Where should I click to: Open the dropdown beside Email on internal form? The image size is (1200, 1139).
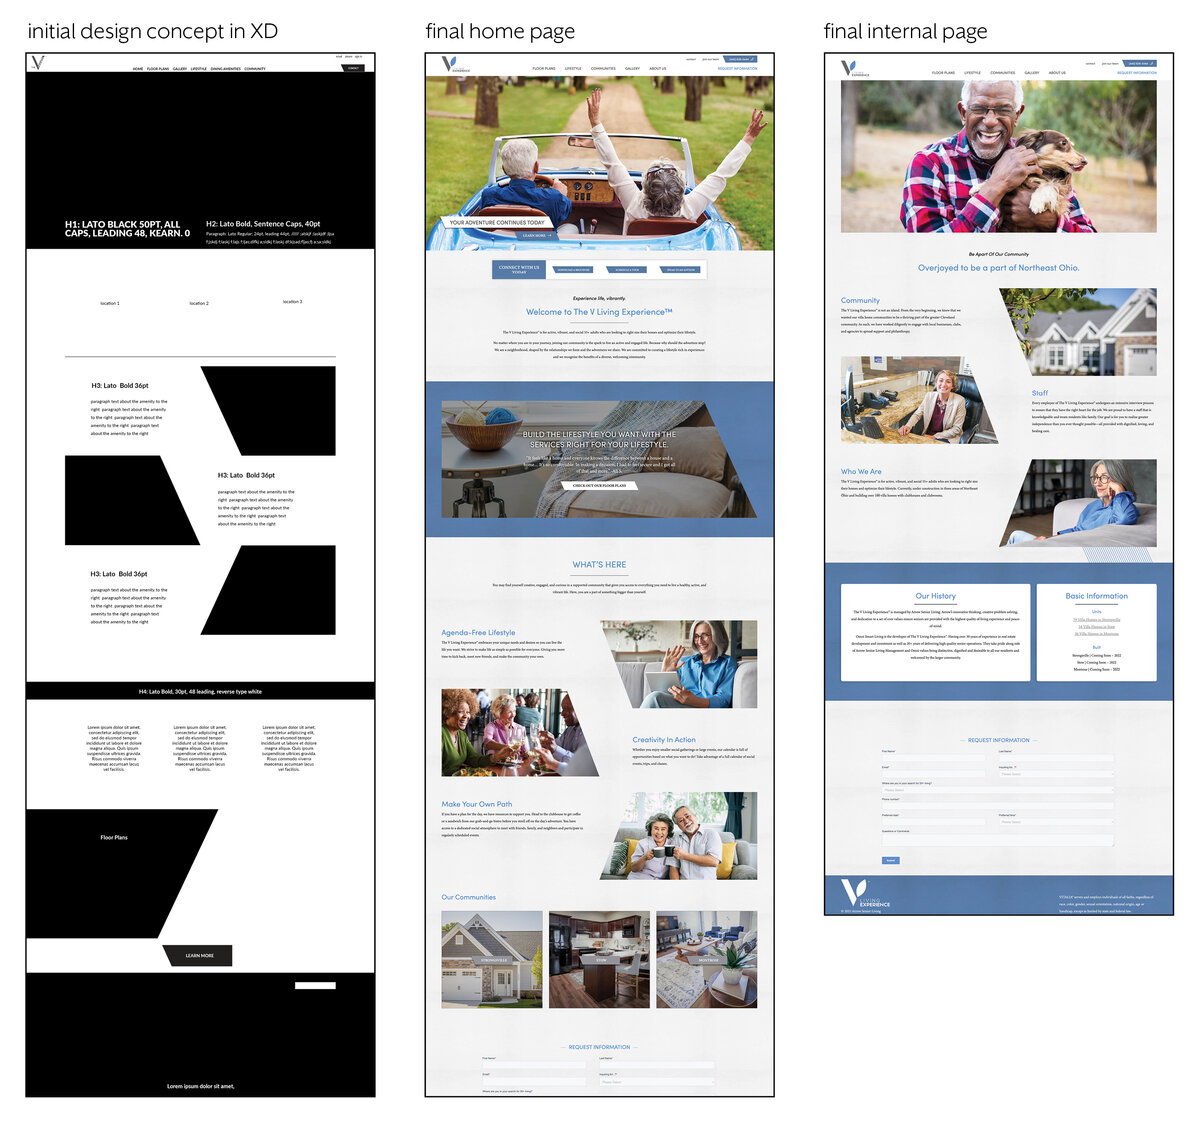1056,774
